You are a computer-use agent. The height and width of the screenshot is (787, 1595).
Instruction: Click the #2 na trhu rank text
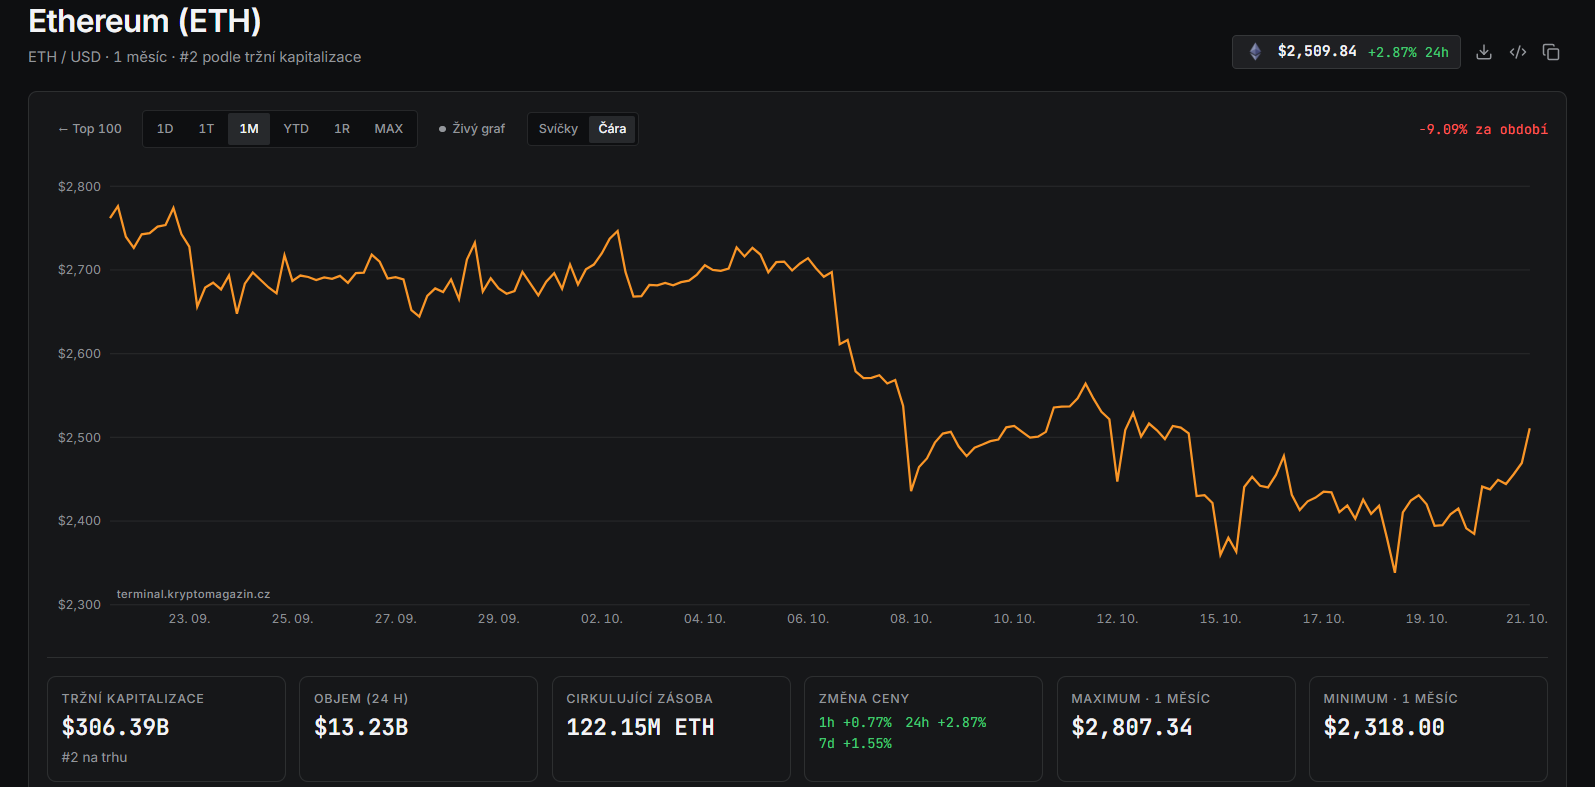pos(95,757)
